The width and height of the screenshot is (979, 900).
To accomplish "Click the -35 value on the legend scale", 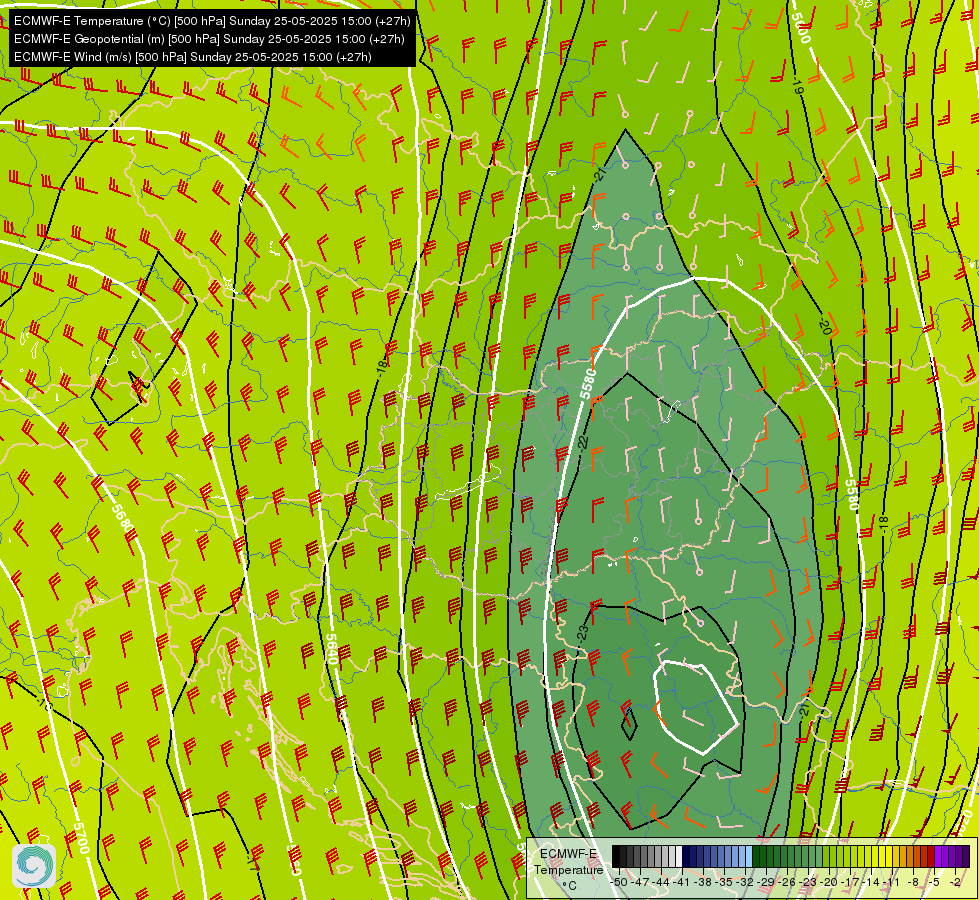I will point(725,882).
